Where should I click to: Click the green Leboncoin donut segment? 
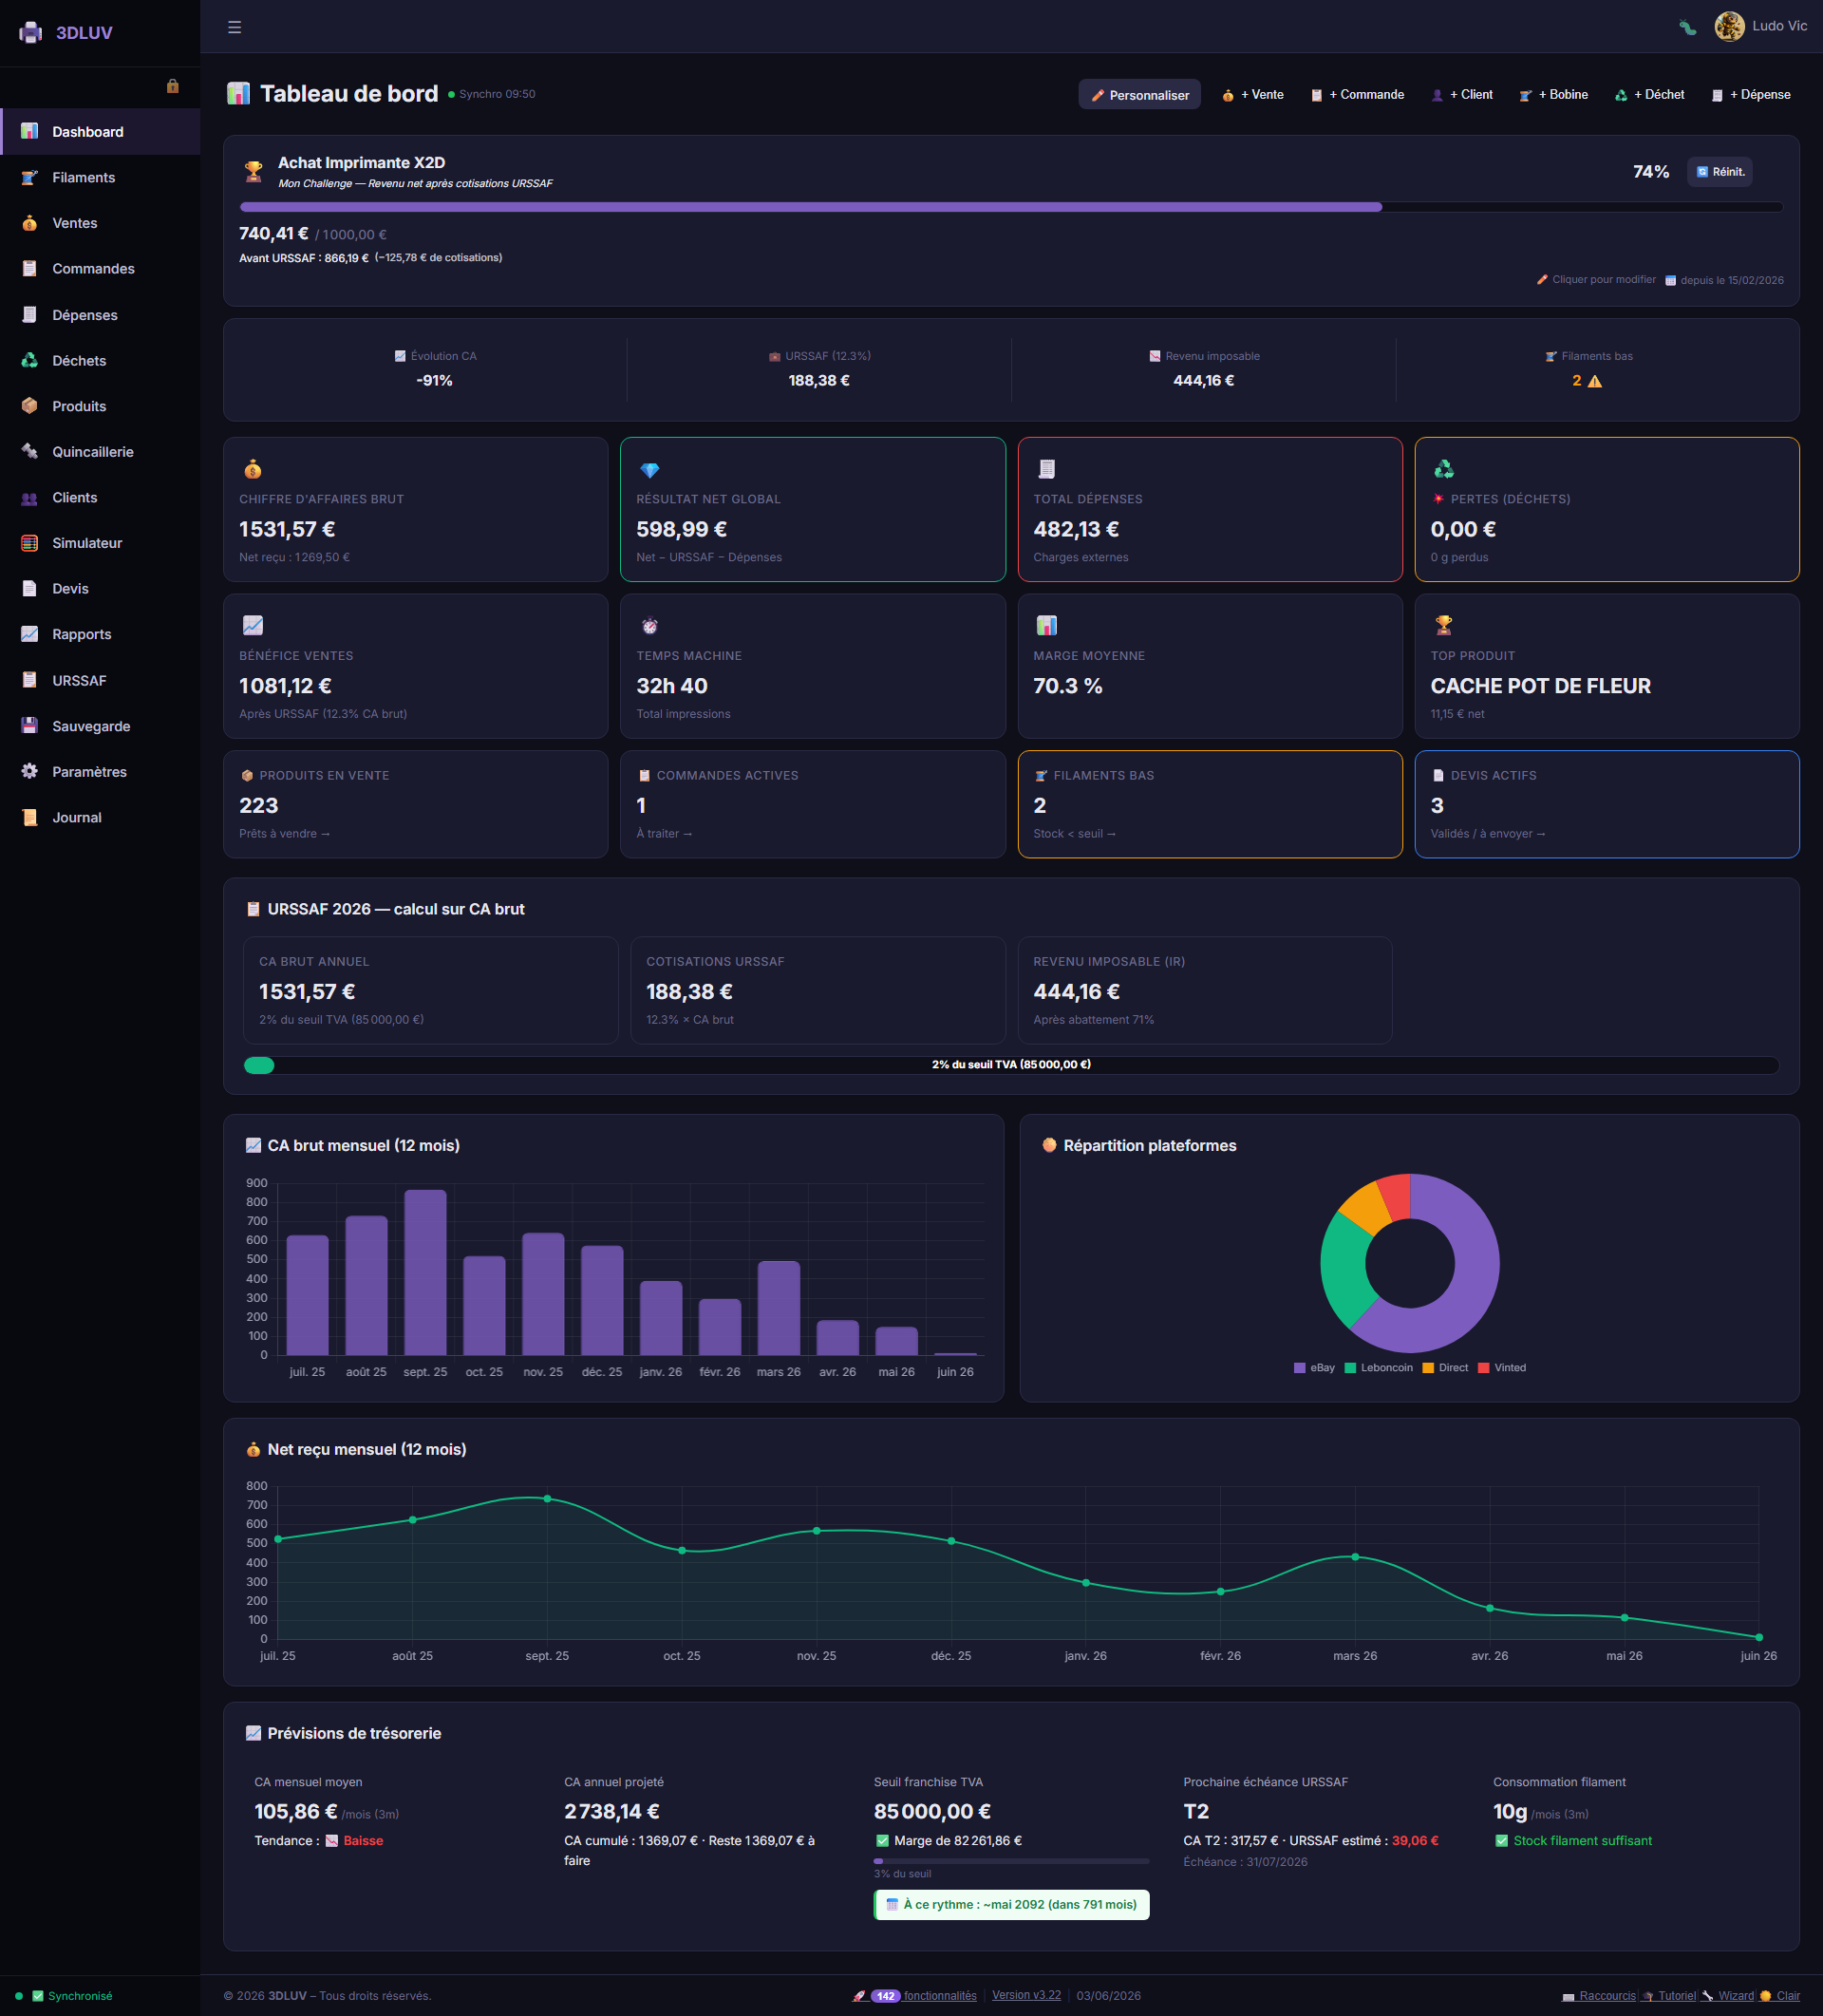(x=1343, y=1268)
